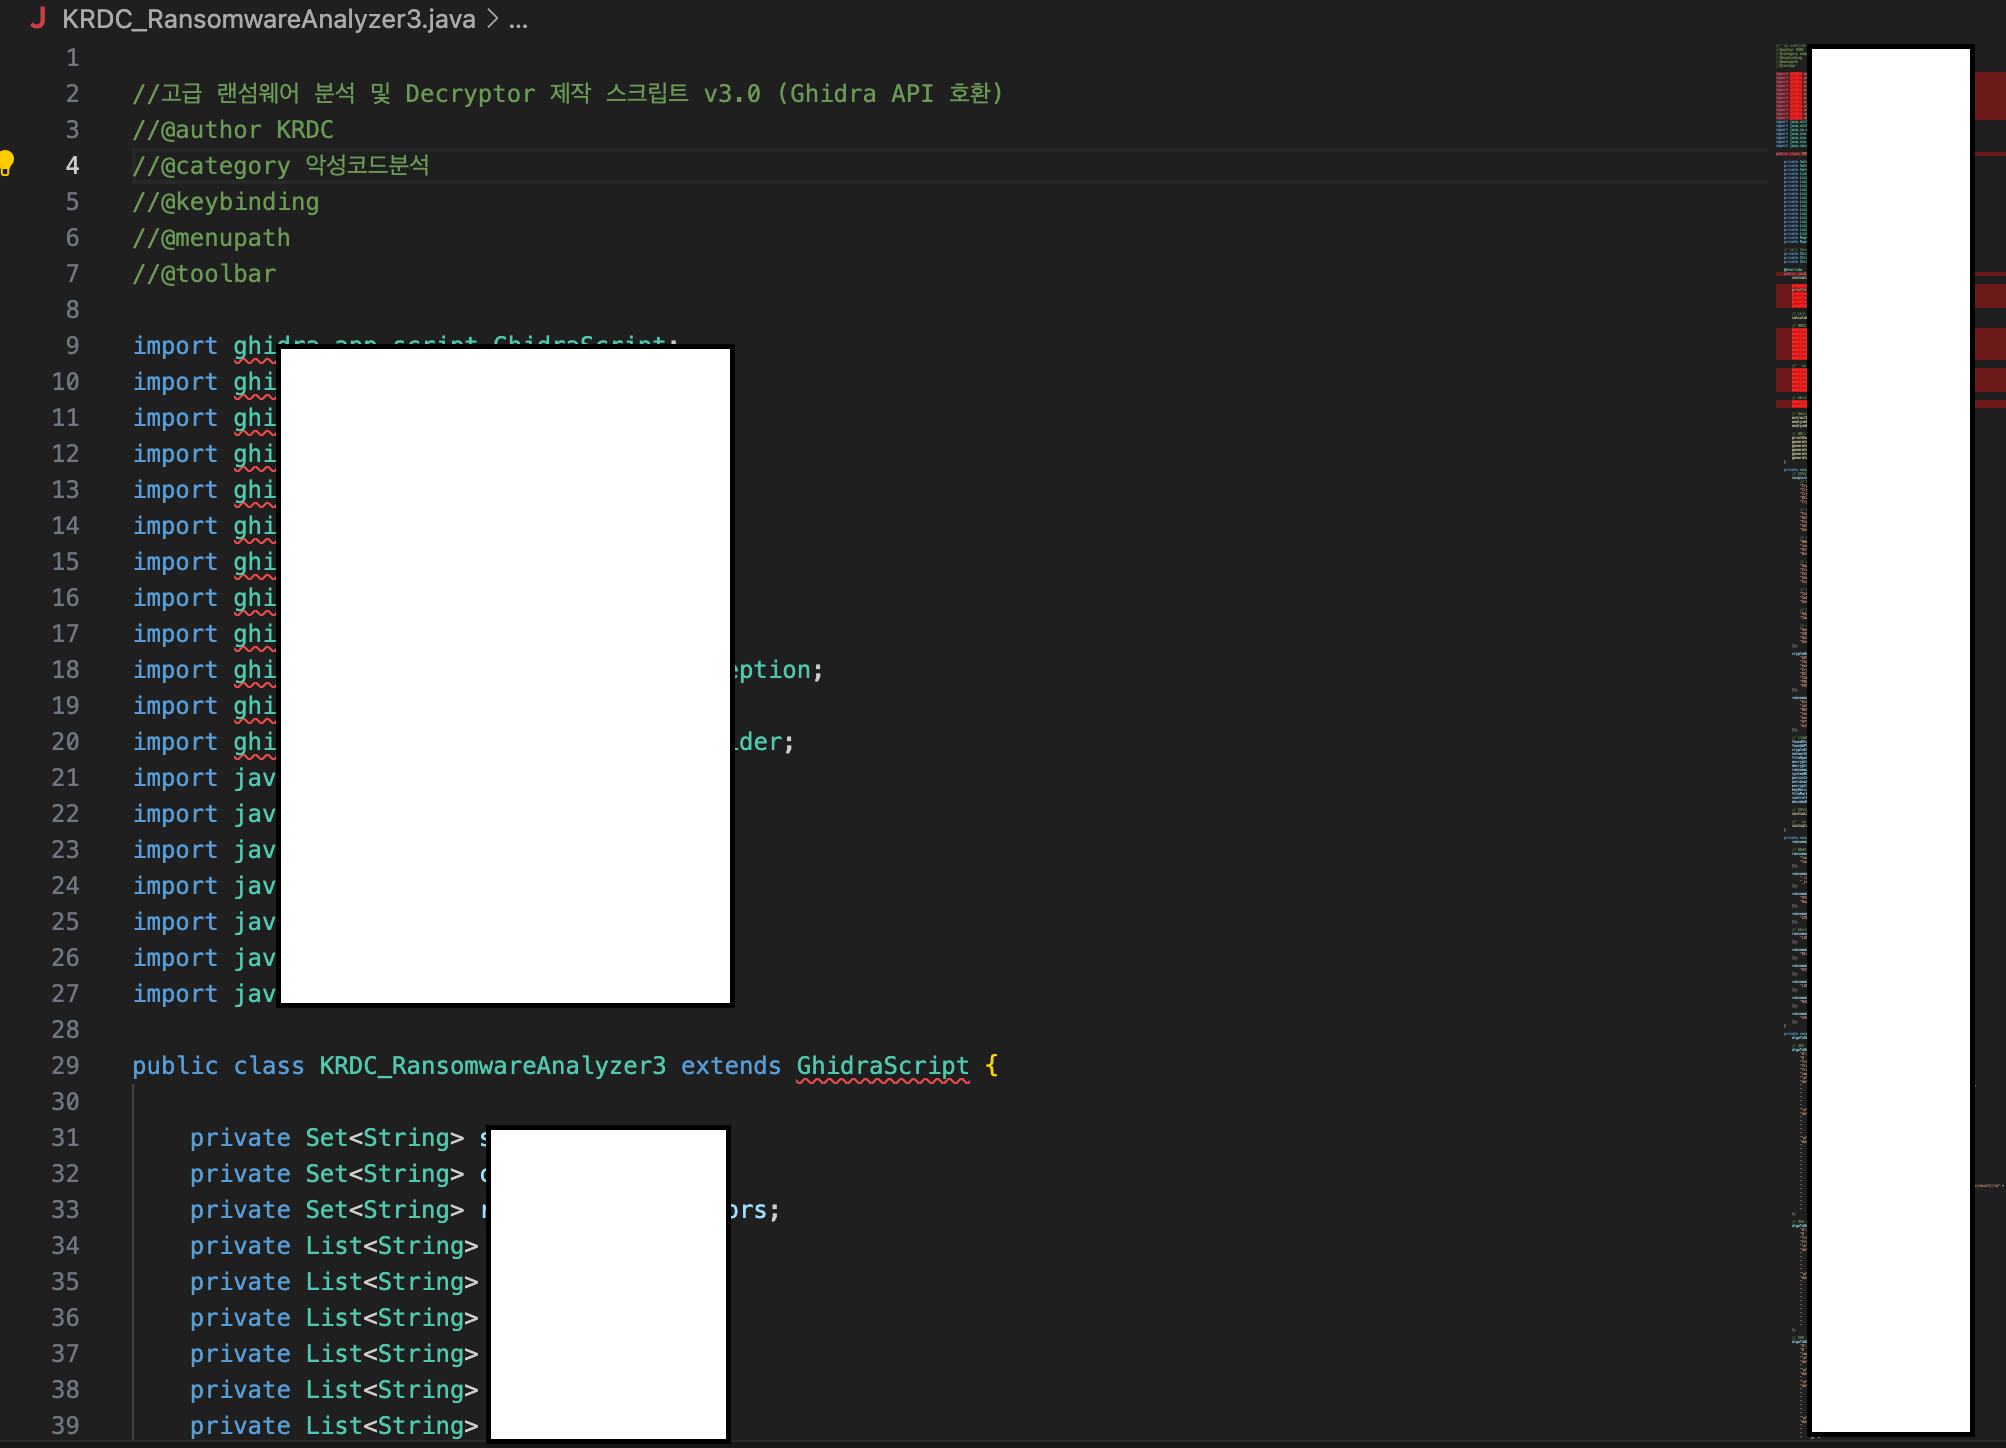Click the lightbulb code action icon

7,162
